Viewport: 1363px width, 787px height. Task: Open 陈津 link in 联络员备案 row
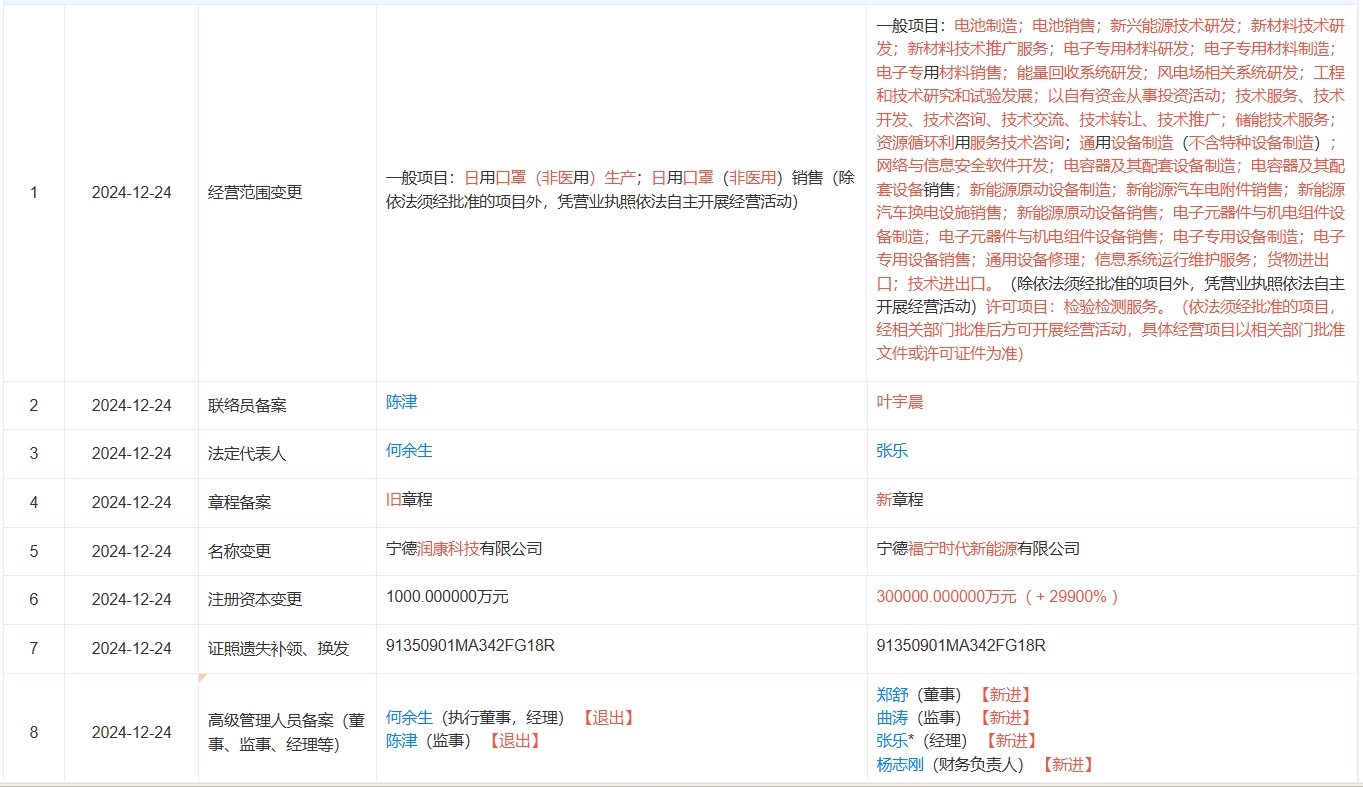tap(401, 402)
